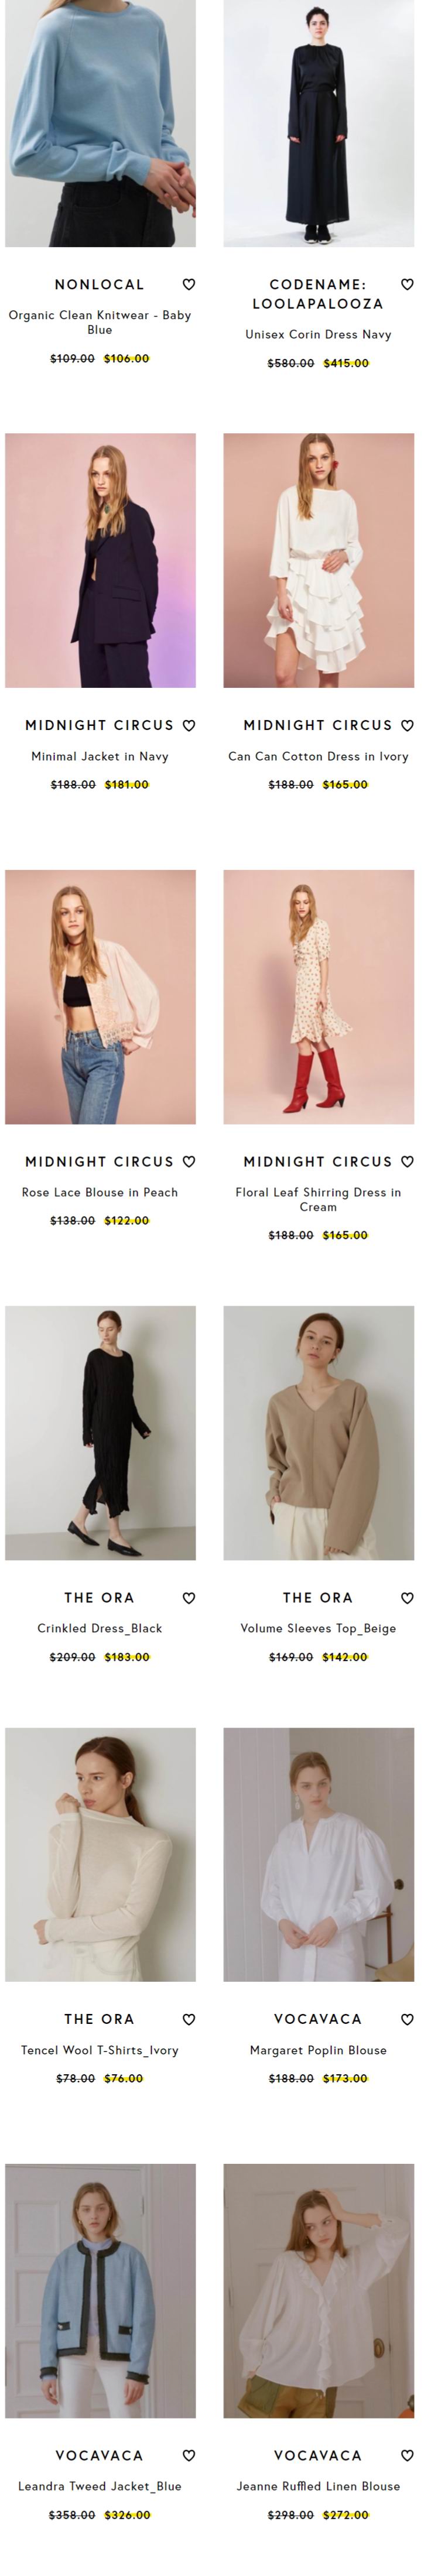Open Unisex Corin Dress Navy product link

click(x=318, y=335)
